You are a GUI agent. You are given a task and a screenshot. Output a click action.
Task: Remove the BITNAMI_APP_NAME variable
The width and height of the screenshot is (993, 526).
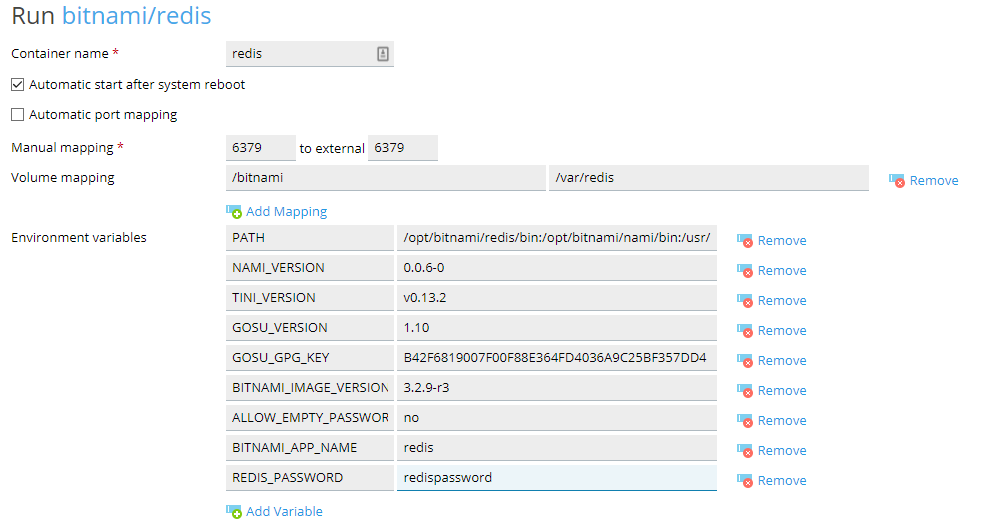pyautogui.click(x=781, y=451)
